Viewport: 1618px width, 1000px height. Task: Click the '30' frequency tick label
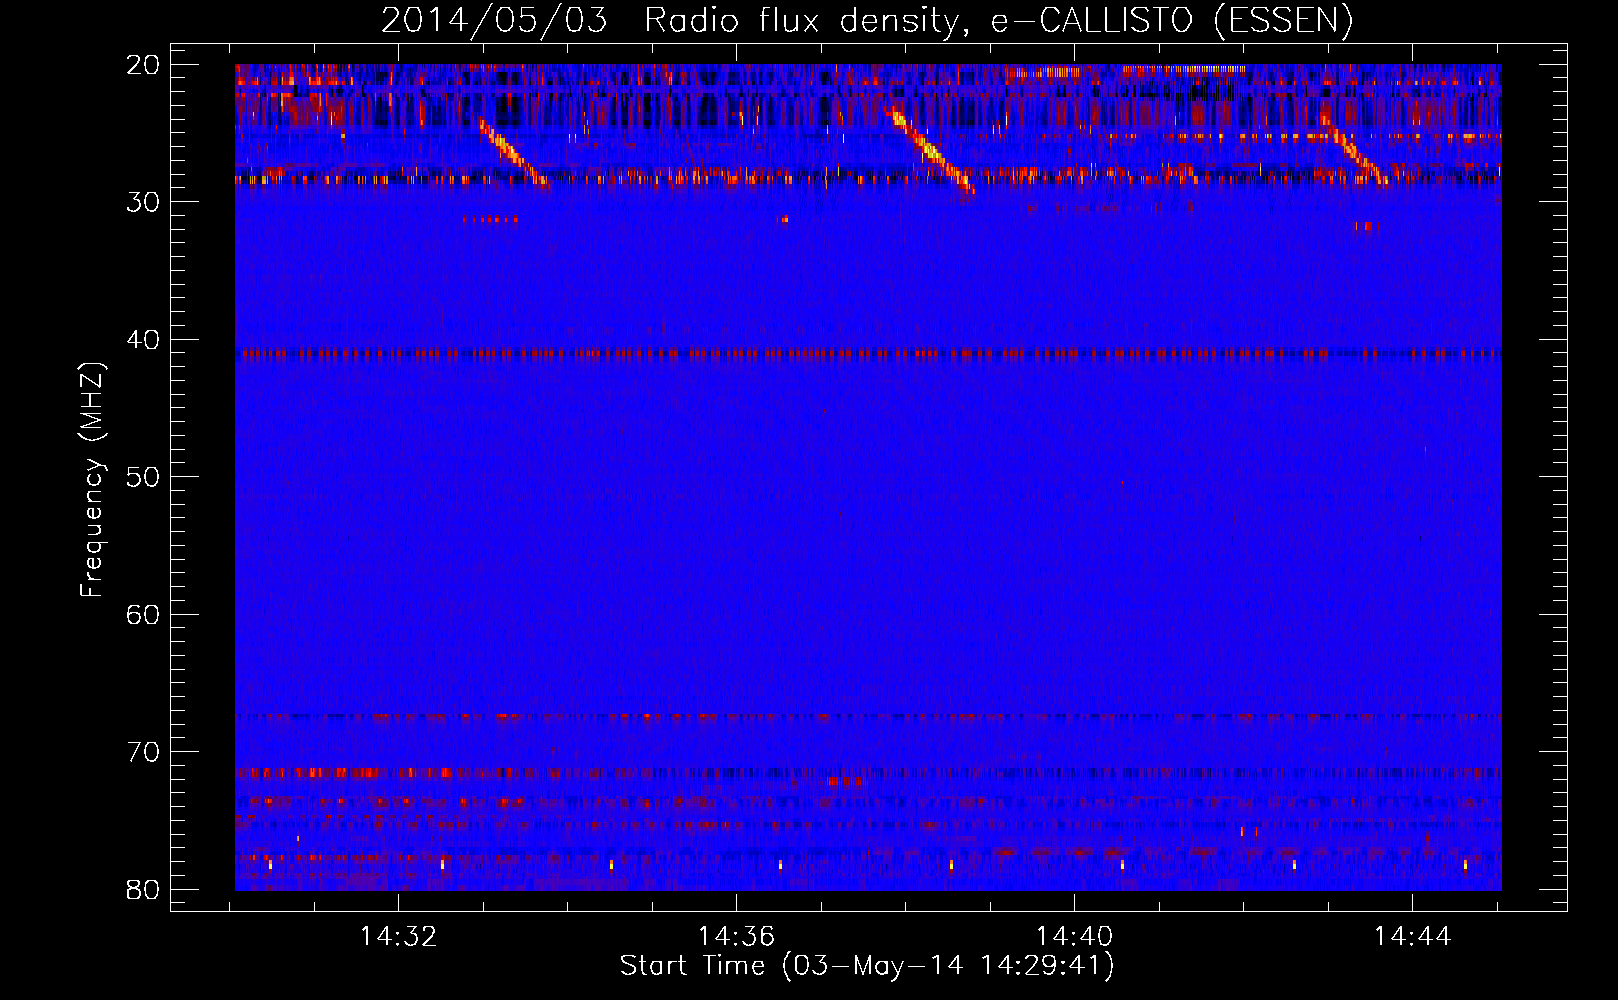point(144,202)
